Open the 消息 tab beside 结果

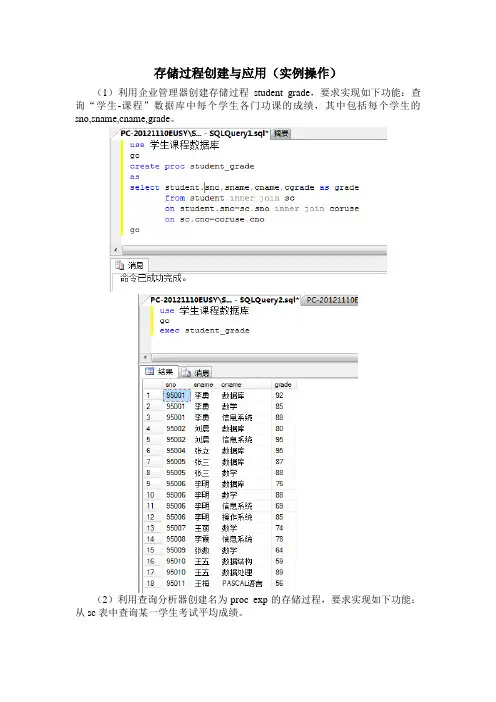(x=196, y=372)
